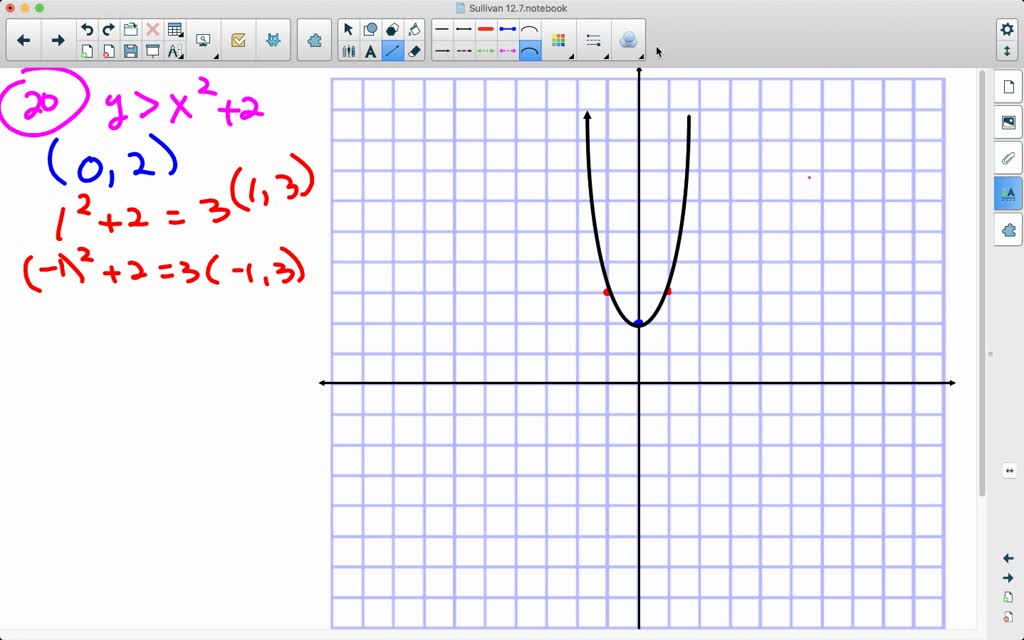Viewport: 1024px width, 640px height.
Task: Pick the blue line with end dots
Action: [x=507, y=29]
